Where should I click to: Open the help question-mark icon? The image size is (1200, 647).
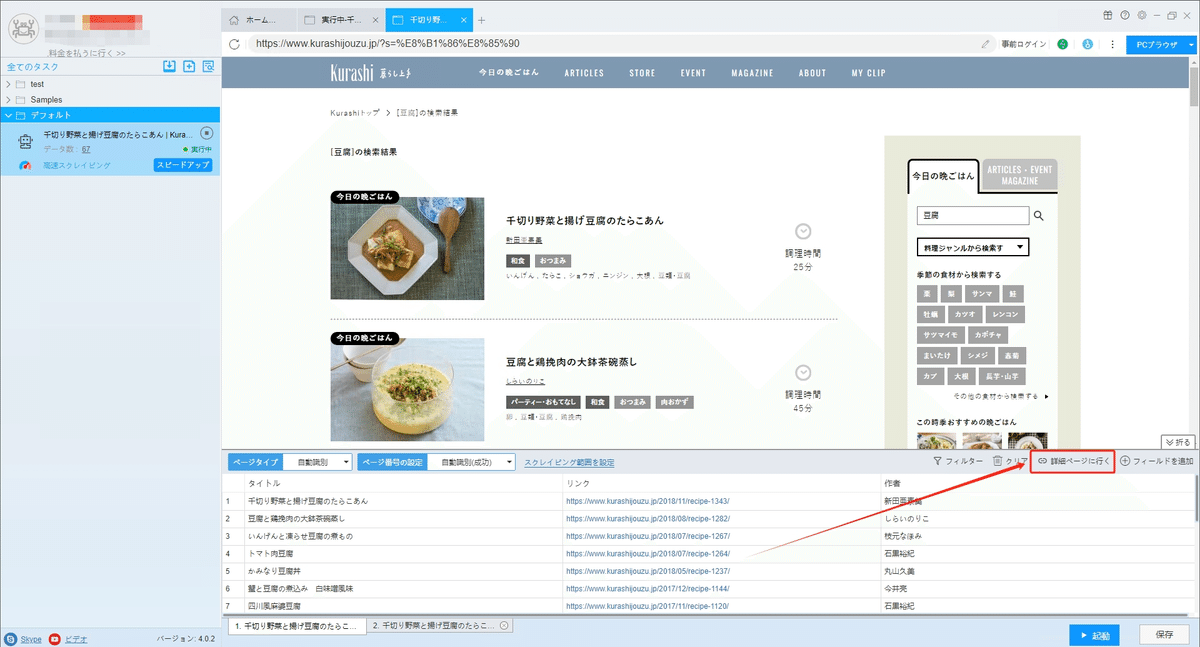1125,15
